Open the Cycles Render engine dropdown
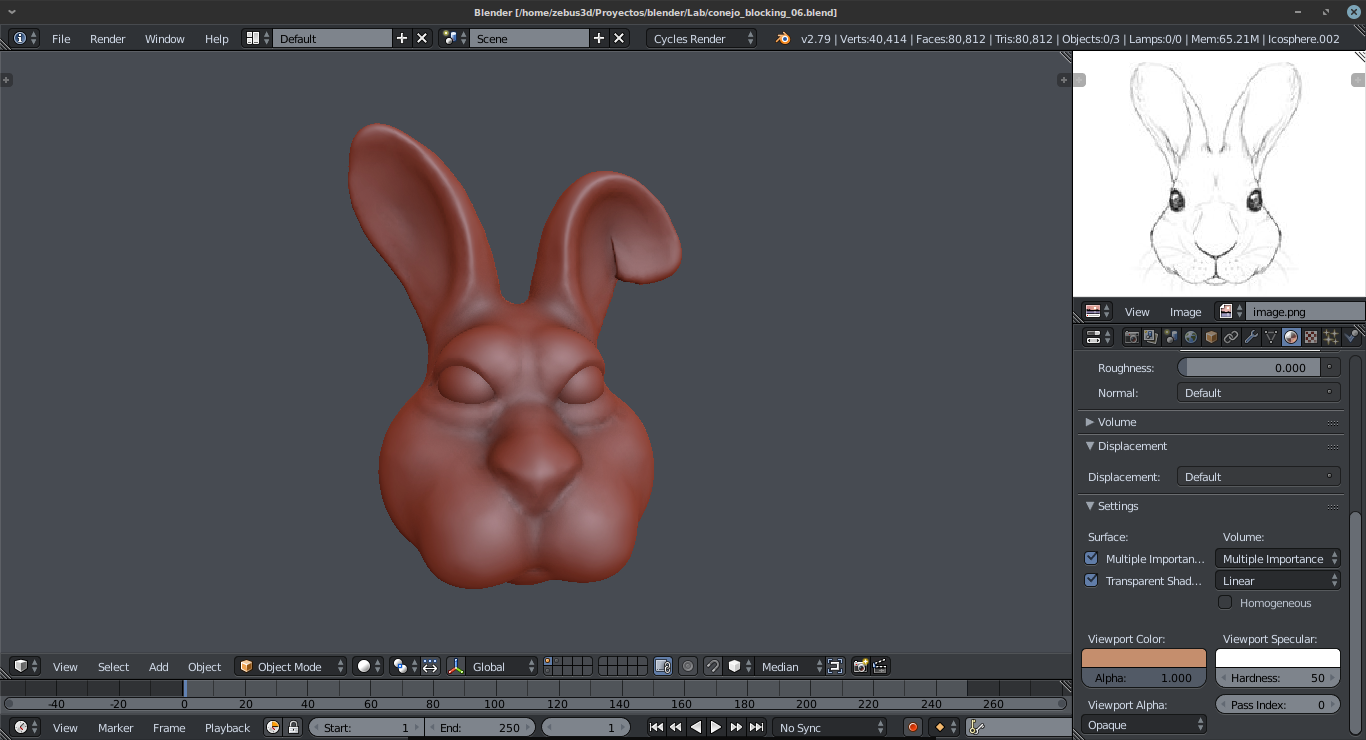This screenshot has width=1366, height=740. (x=701, y=38)
